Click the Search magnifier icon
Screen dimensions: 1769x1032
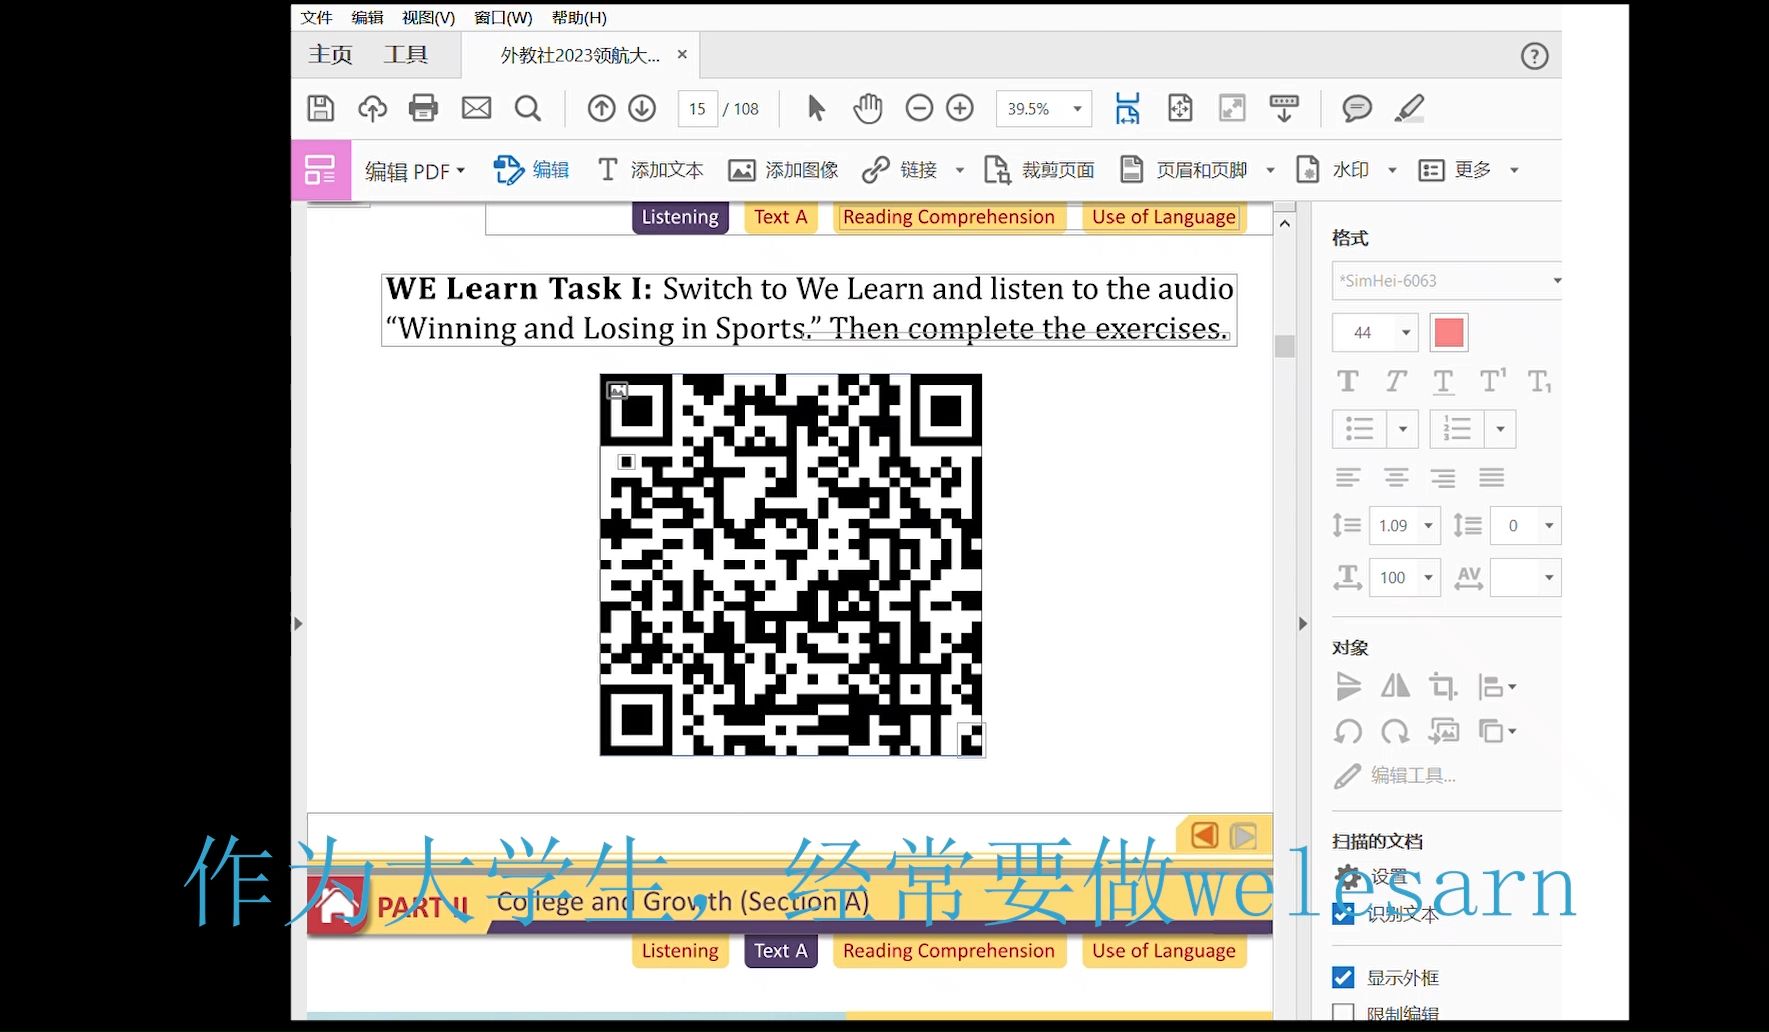528,108
